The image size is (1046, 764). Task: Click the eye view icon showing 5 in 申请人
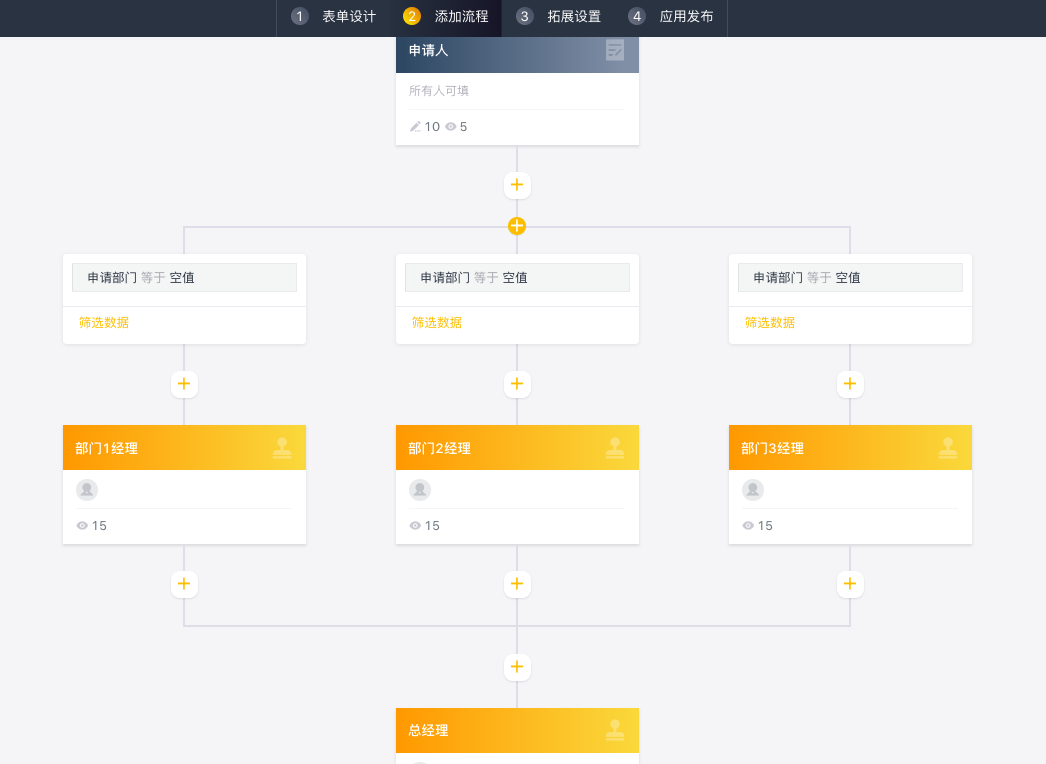coord(451,127)
